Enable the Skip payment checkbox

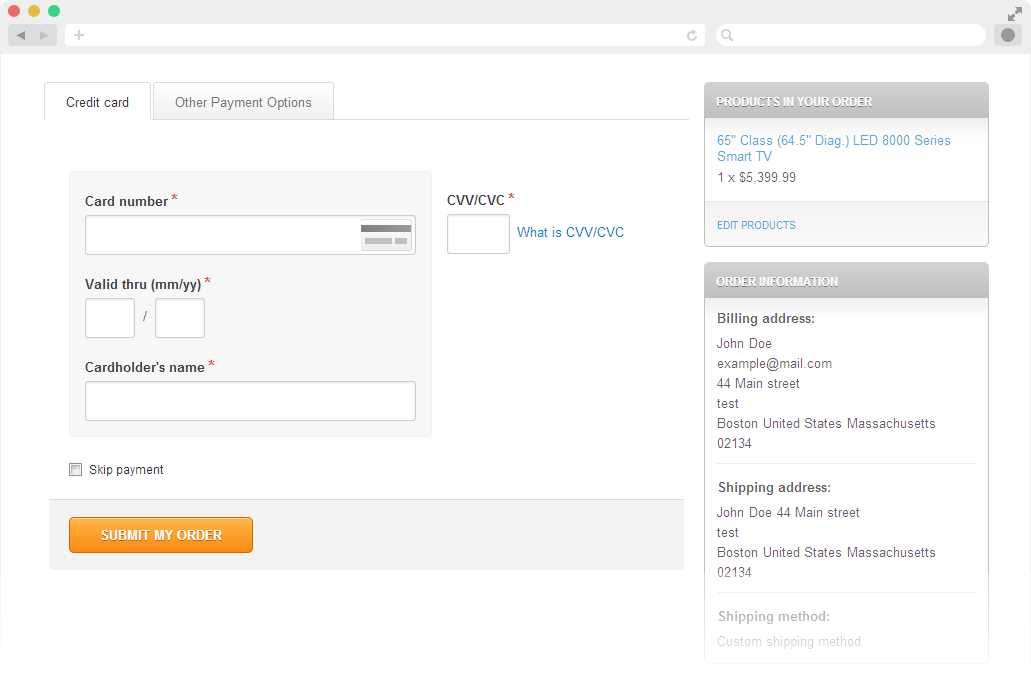tap(75, 470)
